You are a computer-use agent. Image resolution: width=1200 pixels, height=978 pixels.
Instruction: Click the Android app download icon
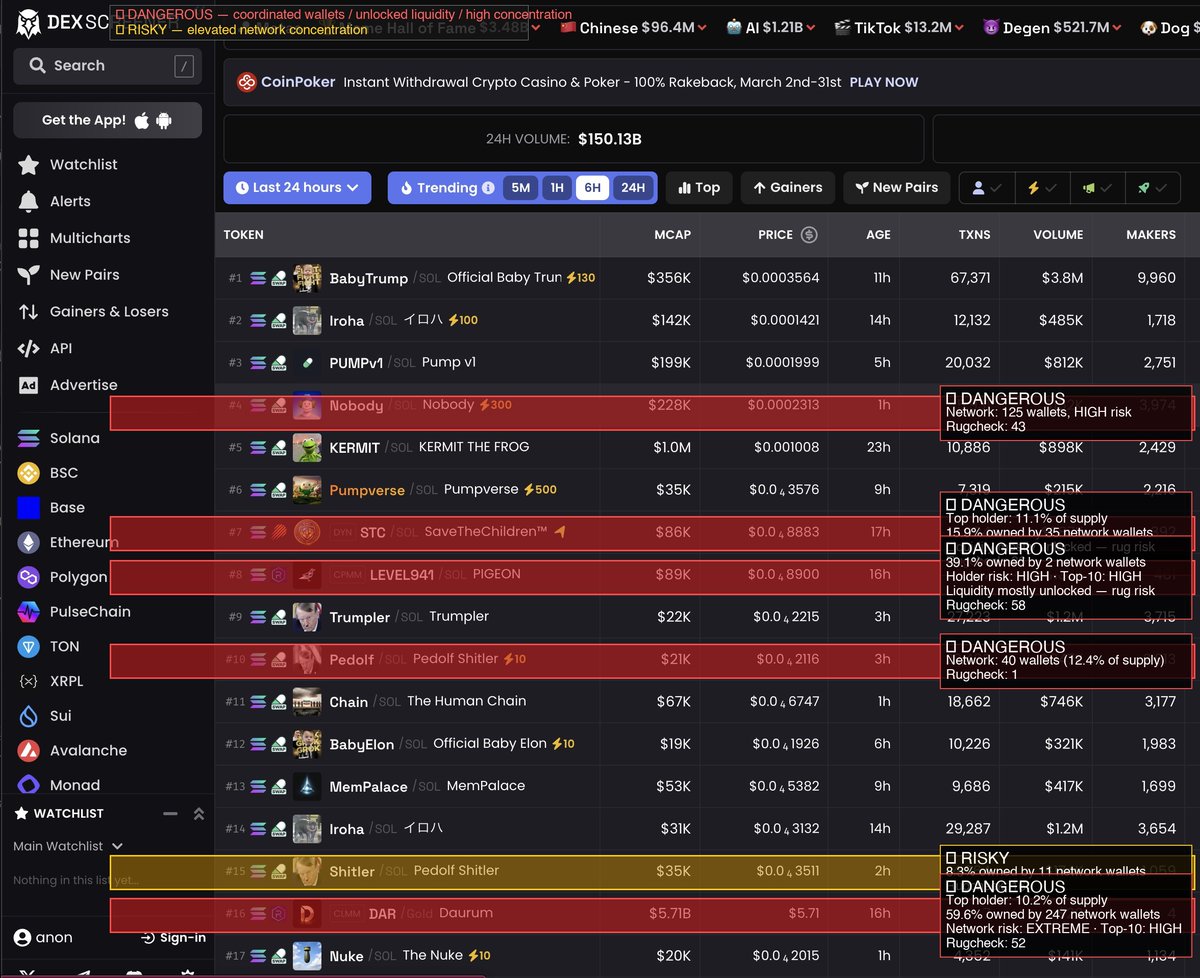(x=164, y=121)
